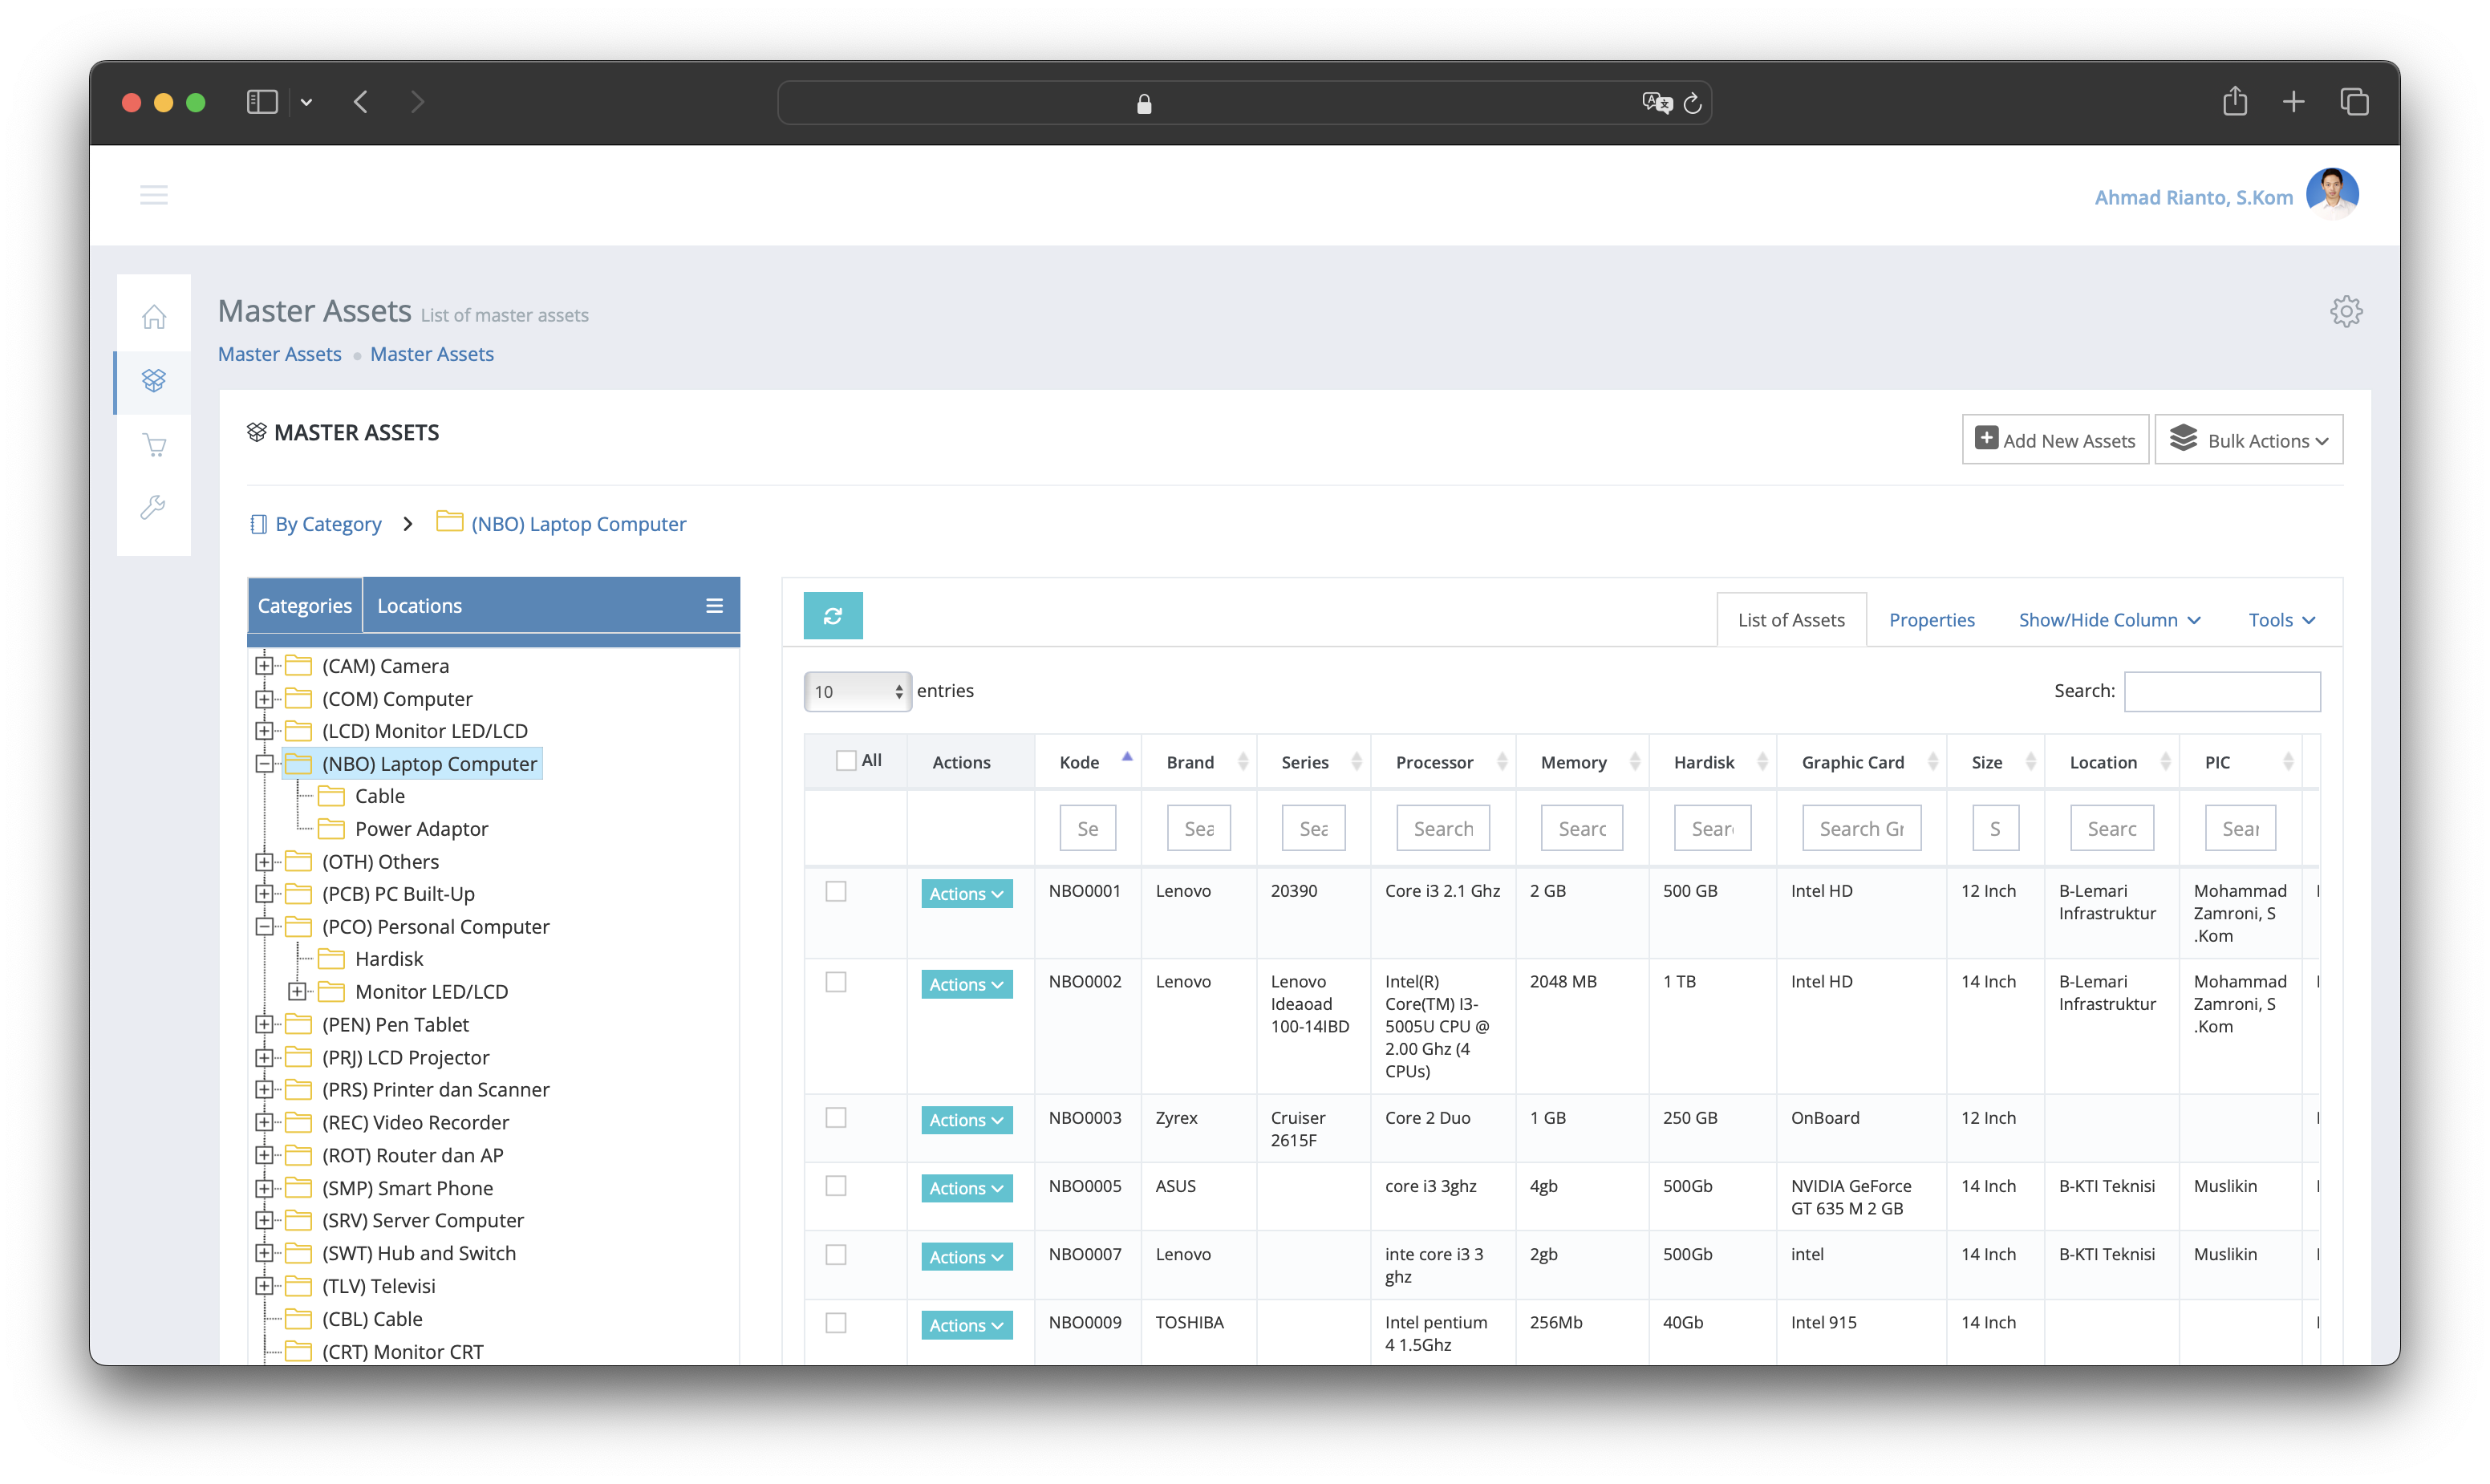The height and width of the screenshot is (1484, 2490).
Task: Switch to the Locations tab
Action: click(x=419, y=605)
